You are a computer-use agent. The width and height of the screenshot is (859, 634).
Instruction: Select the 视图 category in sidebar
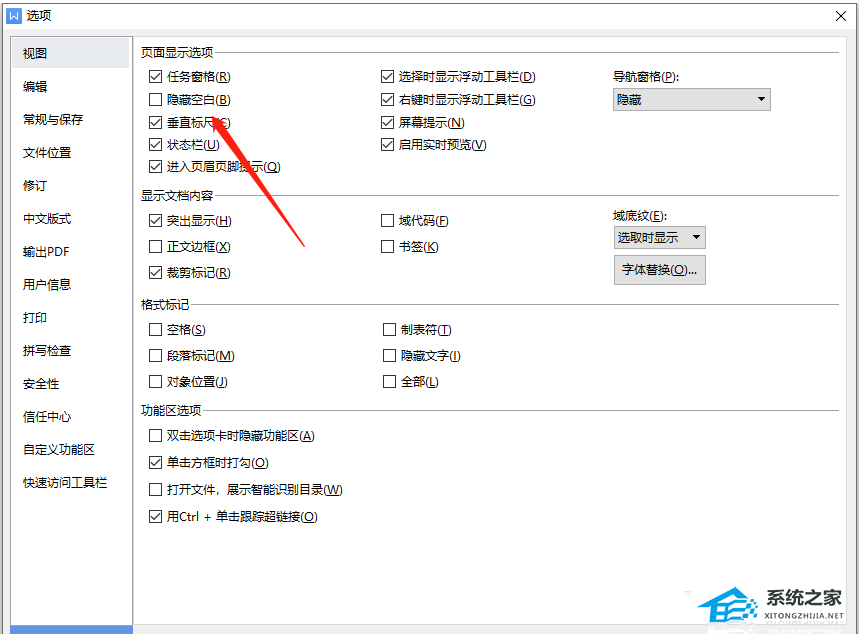(71, 53)
